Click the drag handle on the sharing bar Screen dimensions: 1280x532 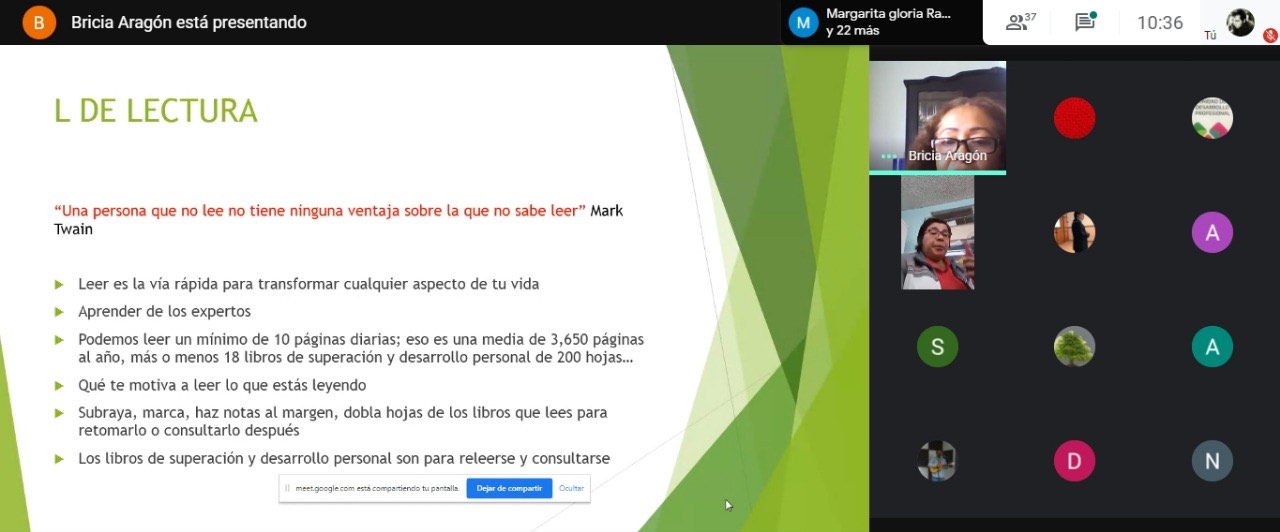287,488
